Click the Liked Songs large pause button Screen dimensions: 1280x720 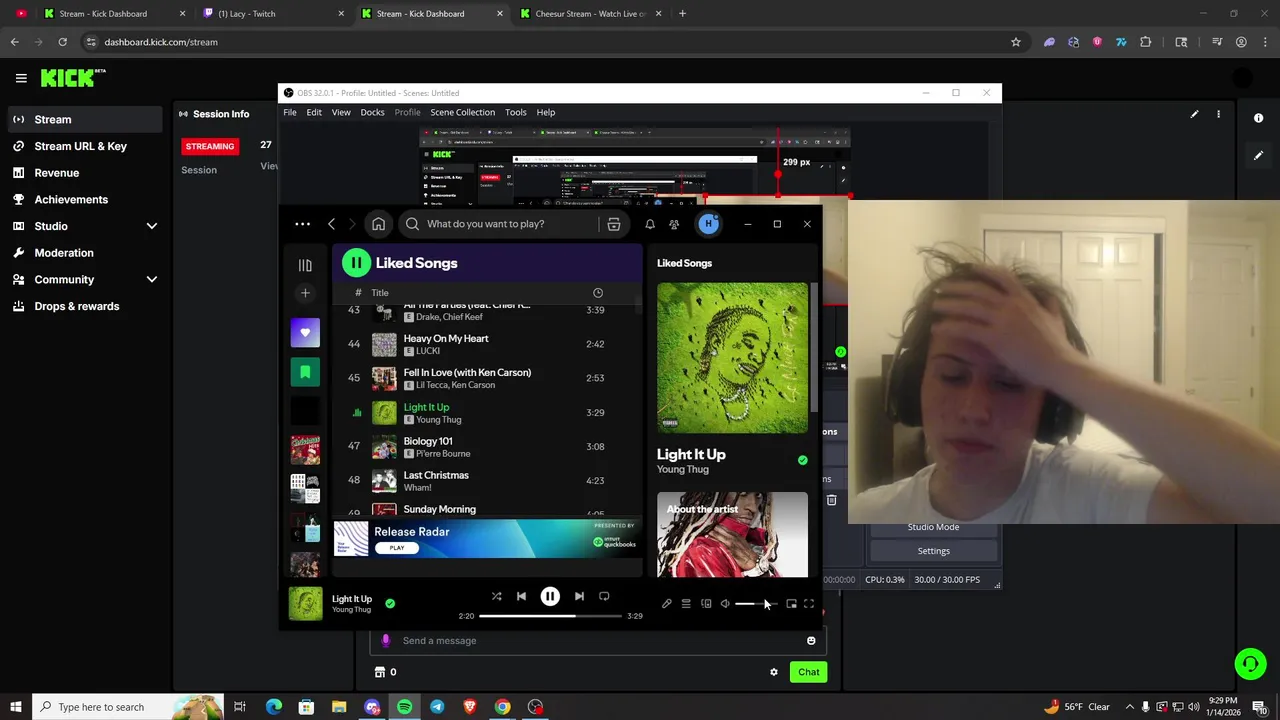tap(356, 263)
